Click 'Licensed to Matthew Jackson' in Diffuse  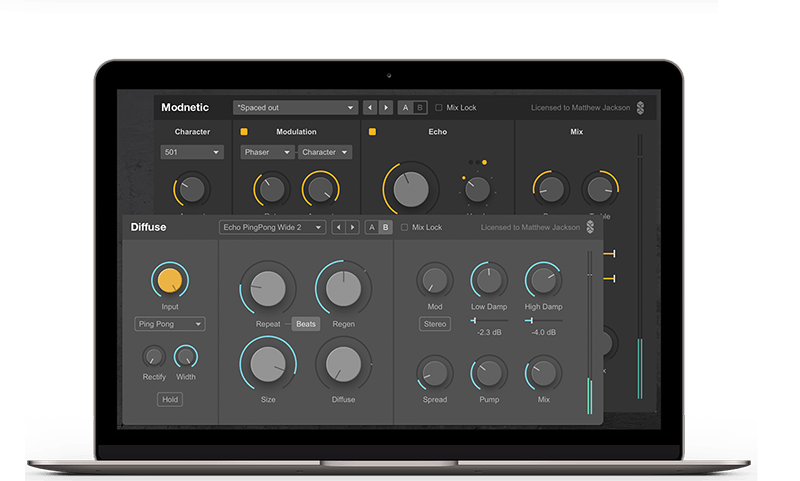530,227
